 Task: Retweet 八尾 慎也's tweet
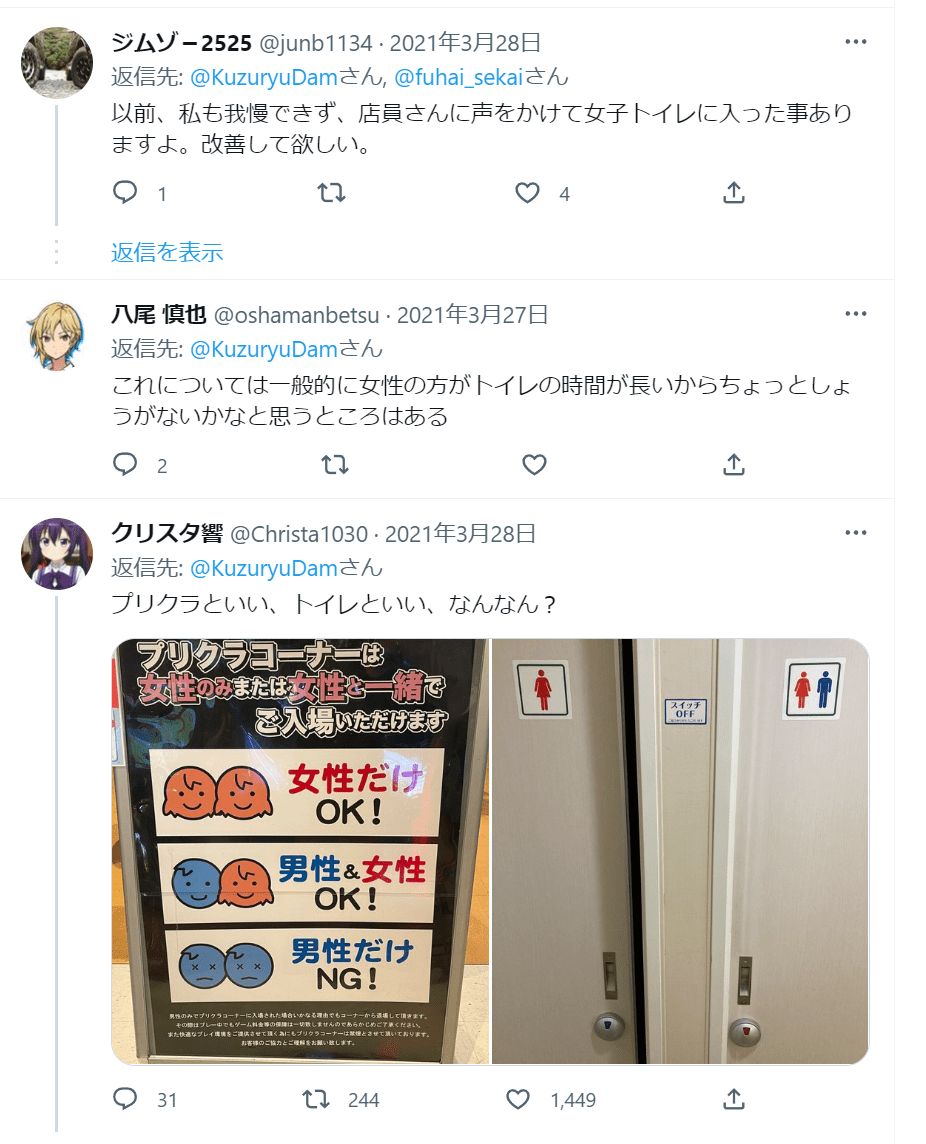coord(335,464)
